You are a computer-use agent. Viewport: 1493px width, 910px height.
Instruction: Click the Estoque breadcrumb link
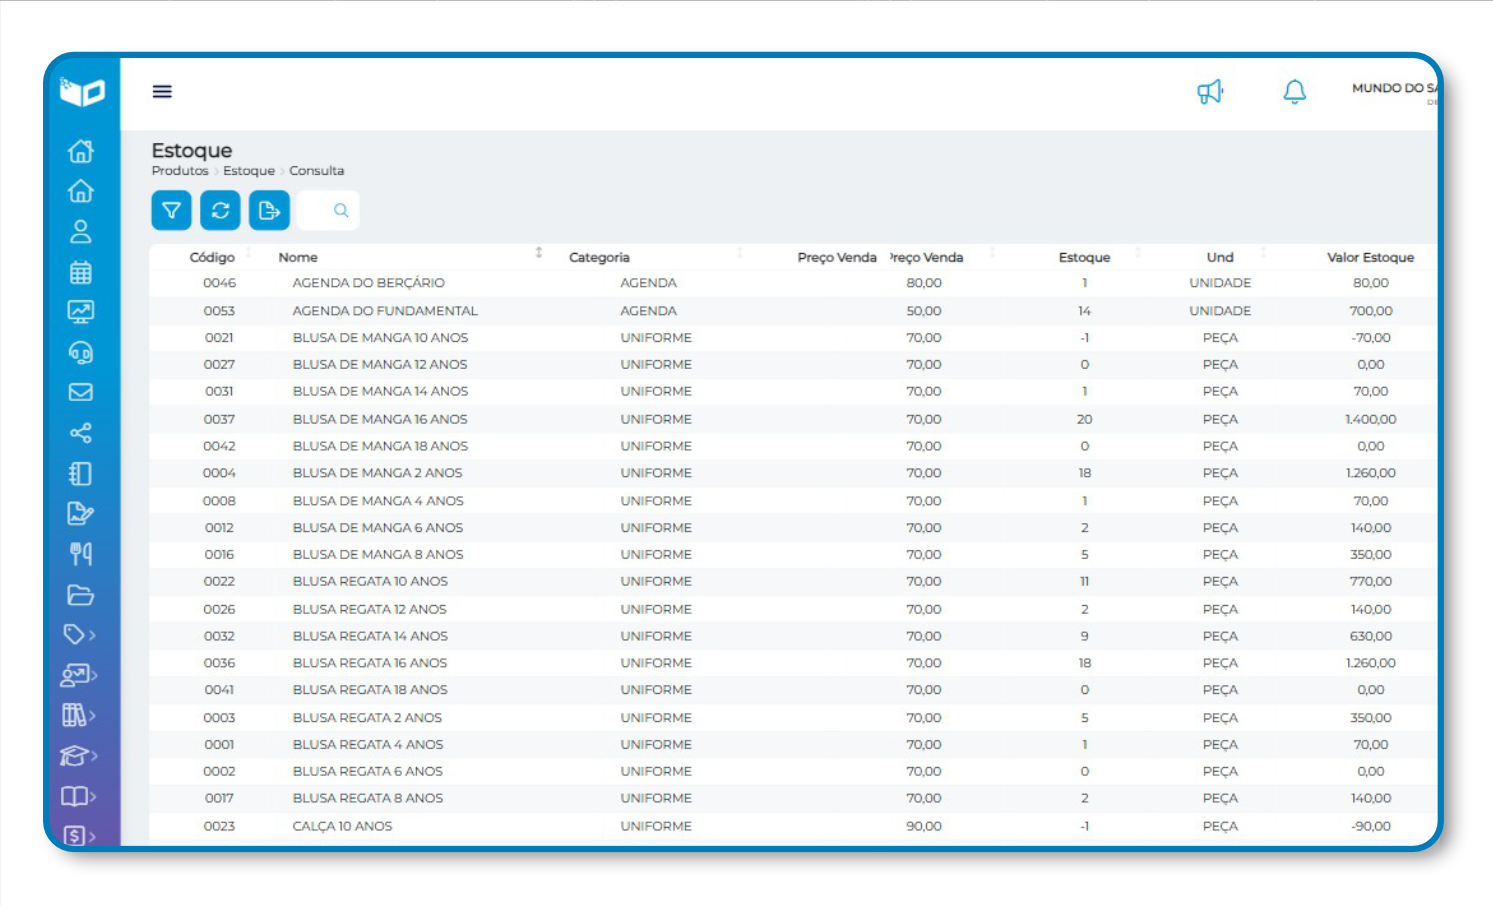tap(249, 171)
